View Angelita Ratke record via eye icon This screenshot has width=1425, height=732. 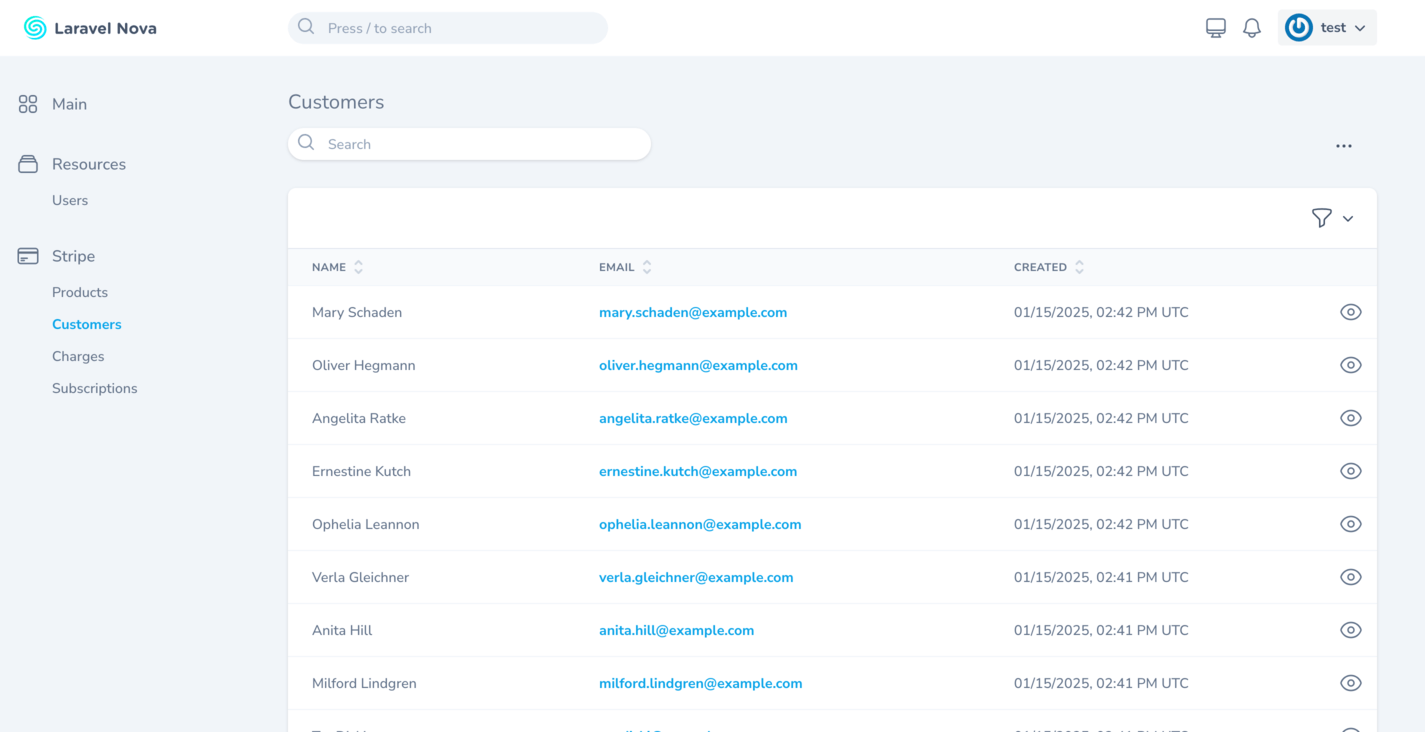coord(1351,418)
